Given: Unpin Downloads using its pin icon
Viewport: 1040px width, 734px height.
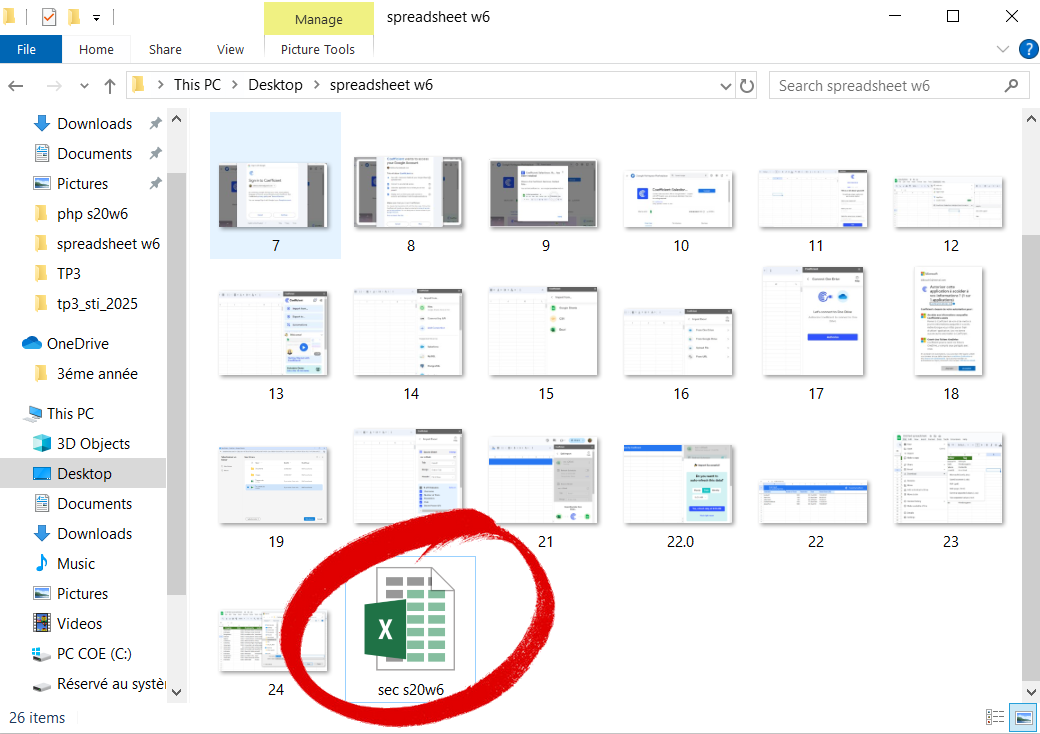Looking at the screenshot, I should tap(155, 124).
